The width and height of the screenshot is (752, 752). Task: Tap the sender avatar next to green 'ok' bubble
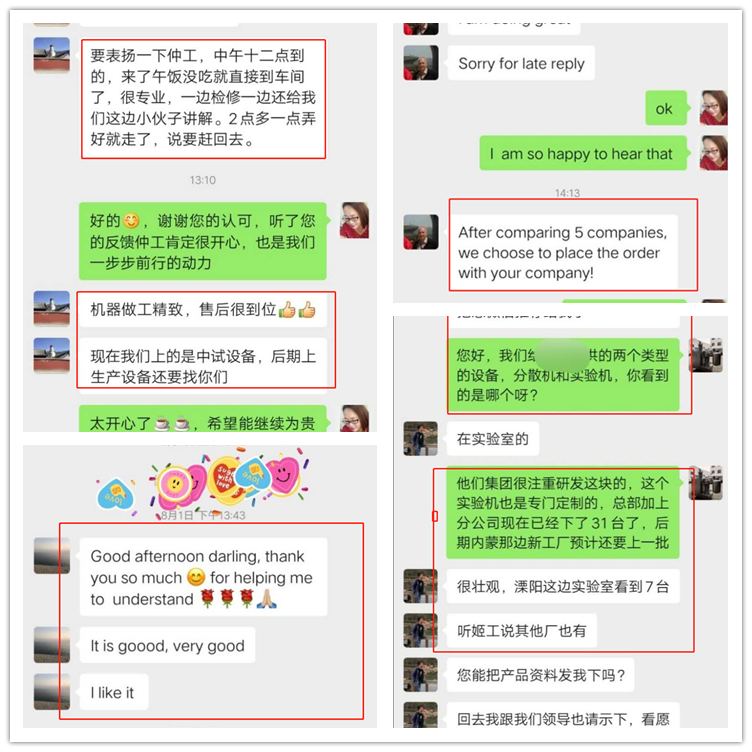coord(714,108)
